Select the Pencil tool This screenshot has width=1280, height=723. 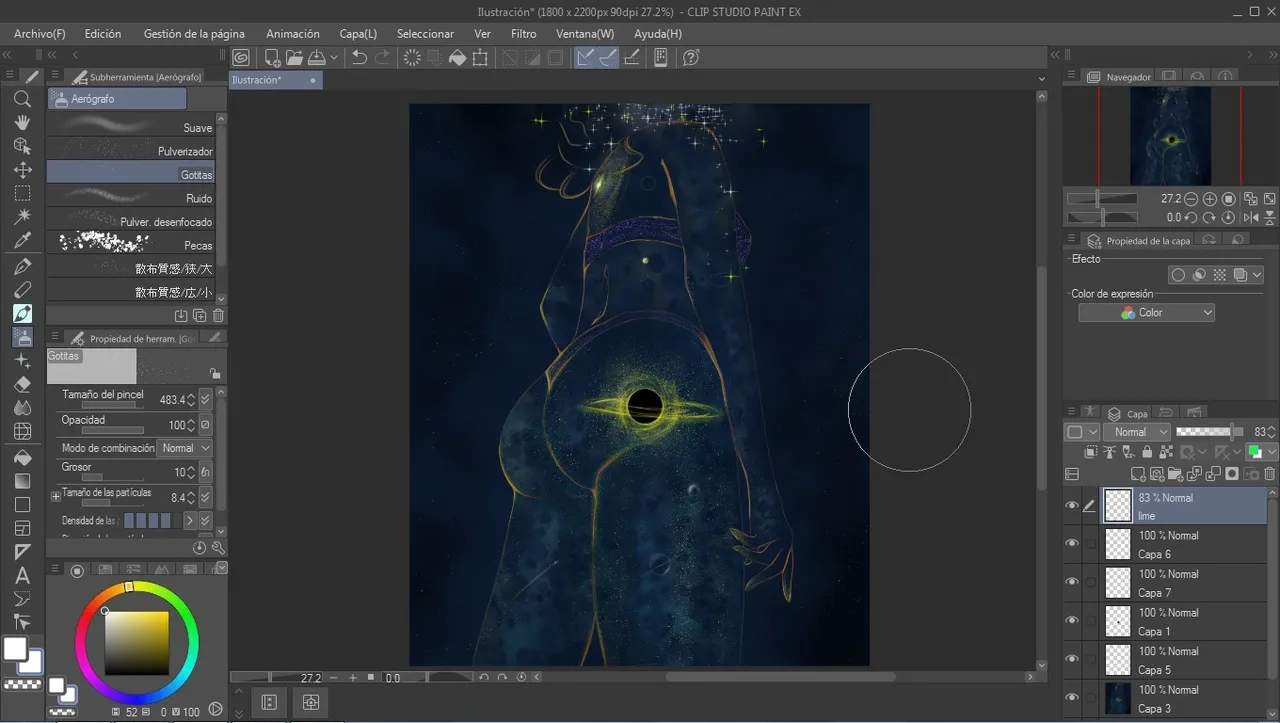pyautogui.click(x=22, y=290)
